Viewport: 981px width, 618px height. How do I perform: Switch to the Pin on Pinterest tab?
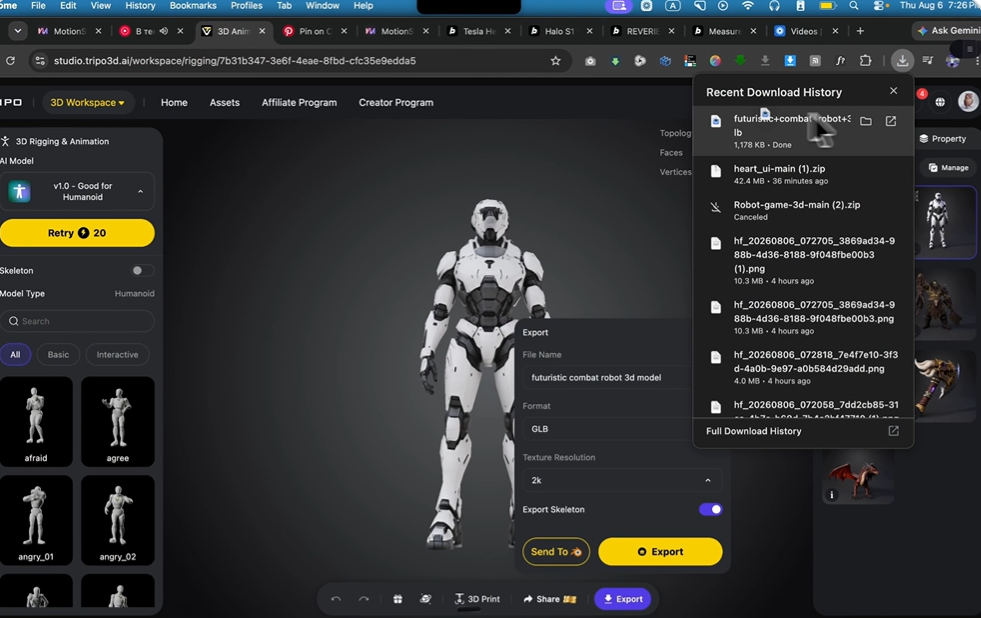(x=315, y=31)
